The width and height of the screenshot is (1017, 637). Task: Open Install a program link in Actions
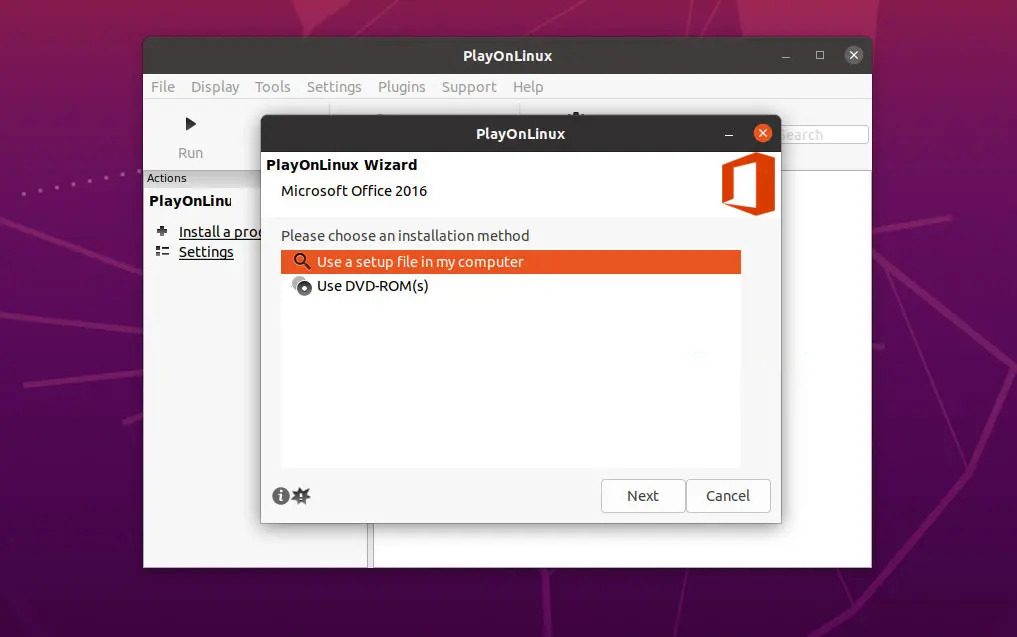(220, 231)
